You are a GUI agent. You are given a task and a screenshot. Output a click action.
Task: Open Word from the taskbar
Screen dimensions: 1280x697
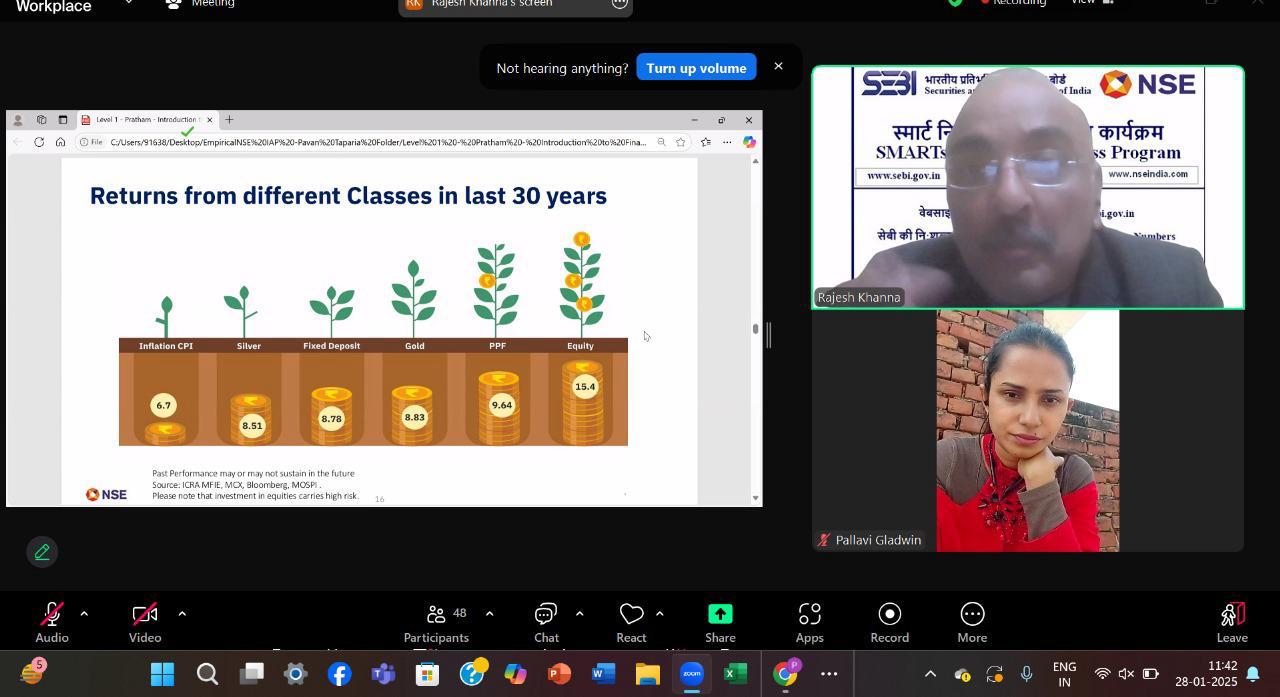[603, 674]
